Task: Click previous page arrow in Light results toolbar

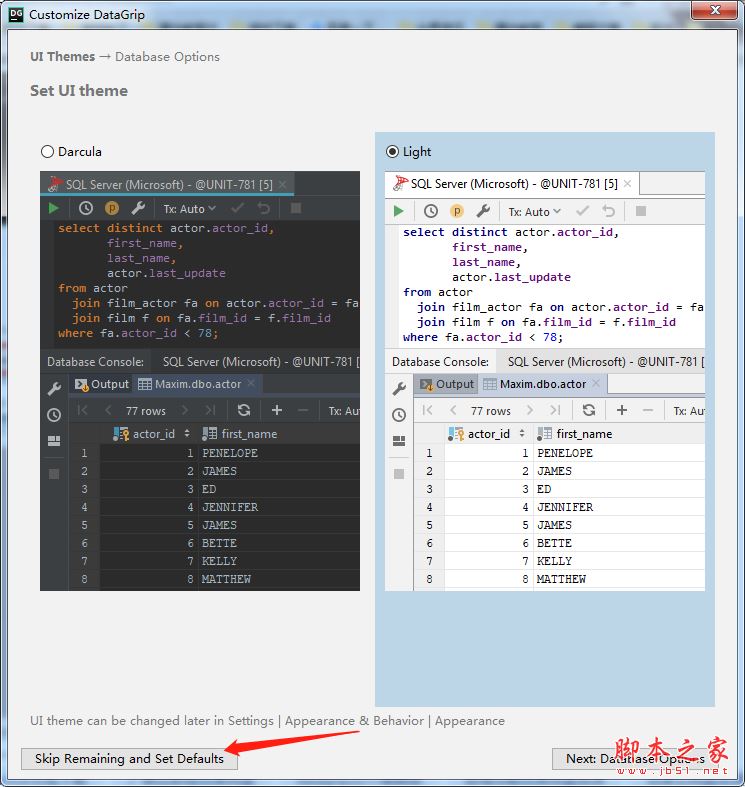Action: coord(453,411)
